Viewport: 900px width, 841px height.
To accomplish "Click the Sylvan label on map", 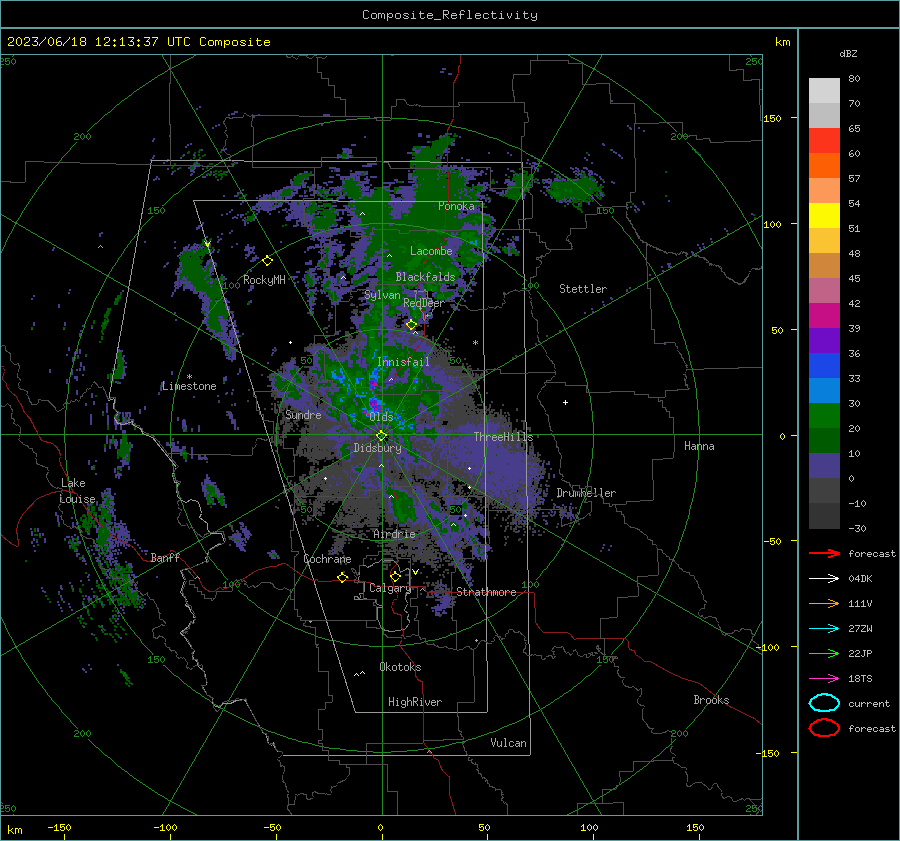I will click(x=382, y=295).
